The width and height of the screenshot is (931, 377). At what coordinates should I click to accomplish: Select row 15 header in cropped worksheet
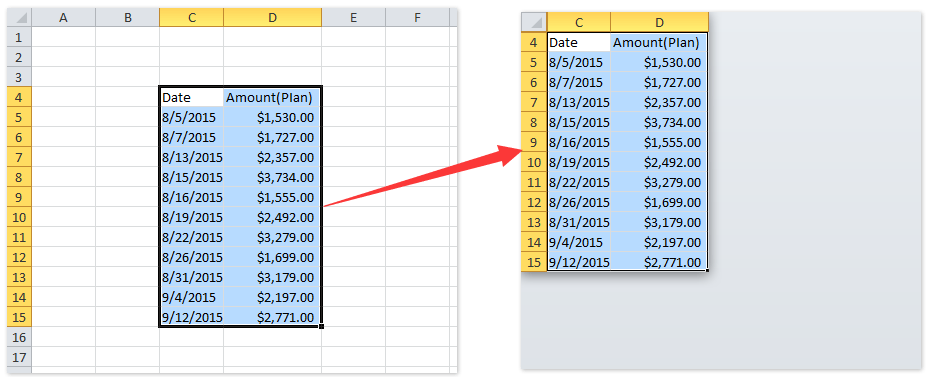pyautogui.click(x=534, y=262)
